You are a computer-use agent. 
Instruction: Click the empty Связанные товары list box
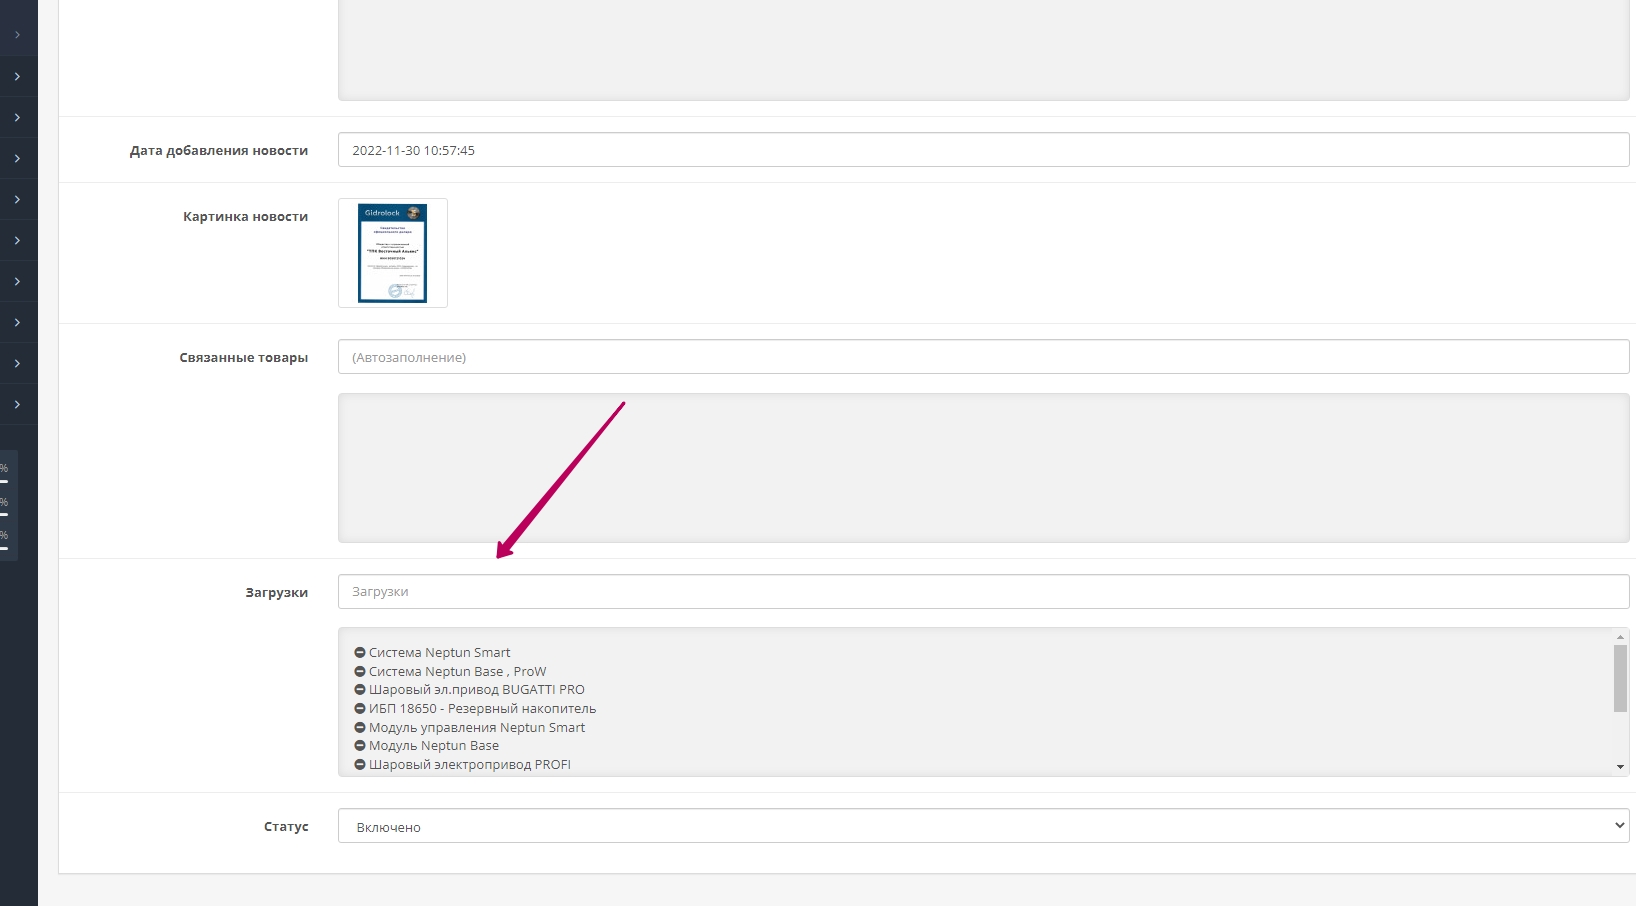(x=983, y=468)
